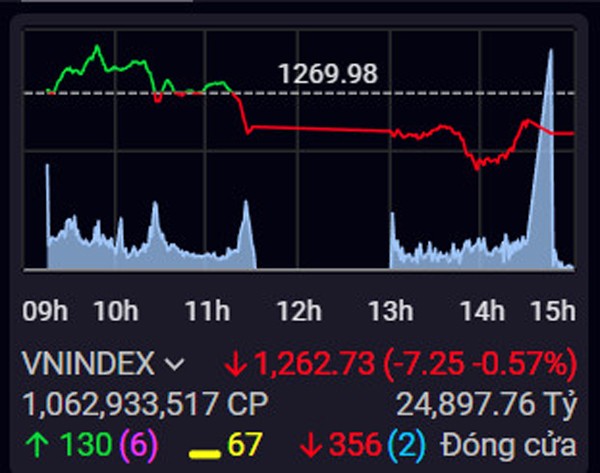
Task: Click the 130 advancers number
Action: (81, 441)
